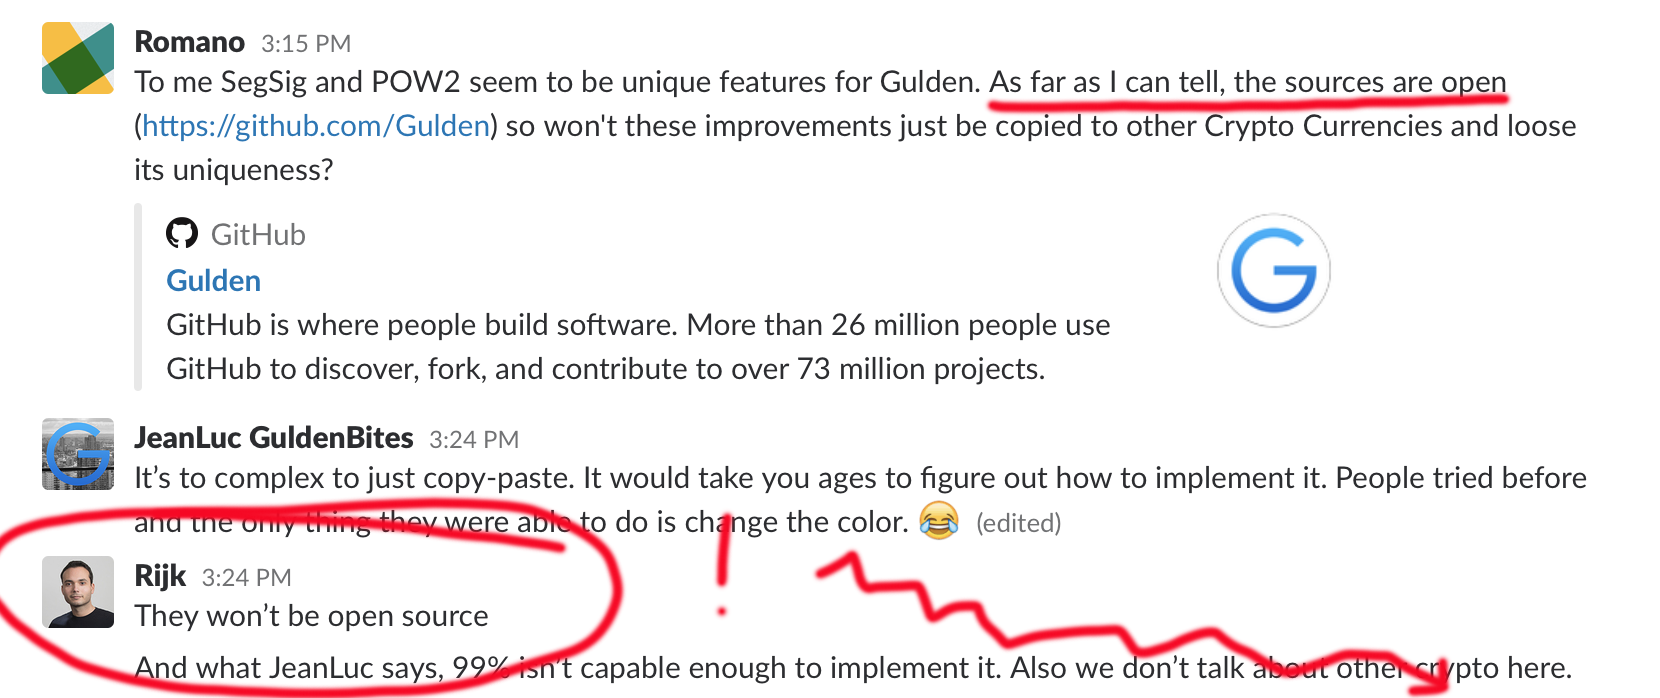Viewport: 1660px width, 698px height.
Task: Click JeanLuc GuldenBites' avatar image
Action: pyautogui.click(x=78, y=454)
